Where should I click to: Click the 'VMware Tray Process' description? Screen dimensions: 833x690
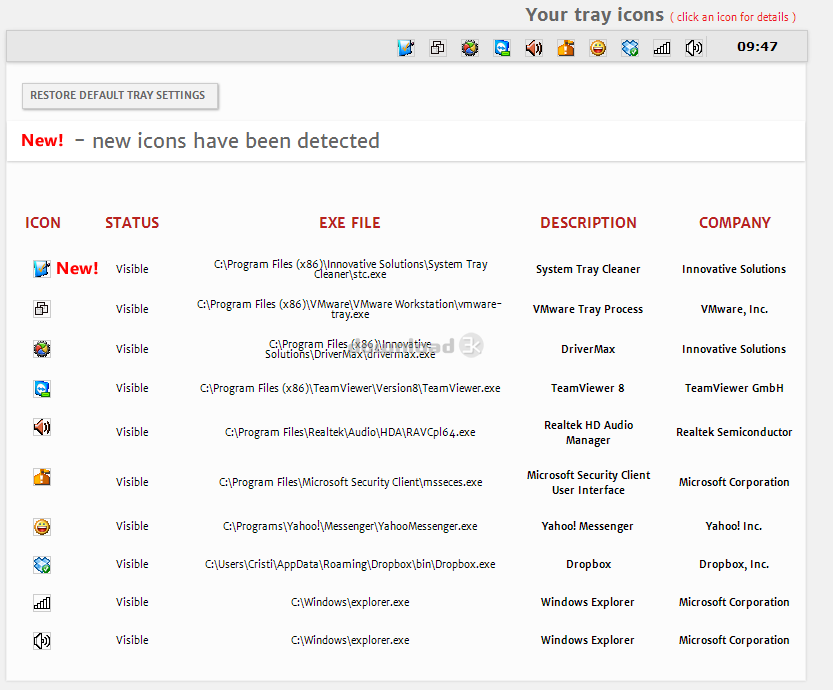tap(588, 309)
